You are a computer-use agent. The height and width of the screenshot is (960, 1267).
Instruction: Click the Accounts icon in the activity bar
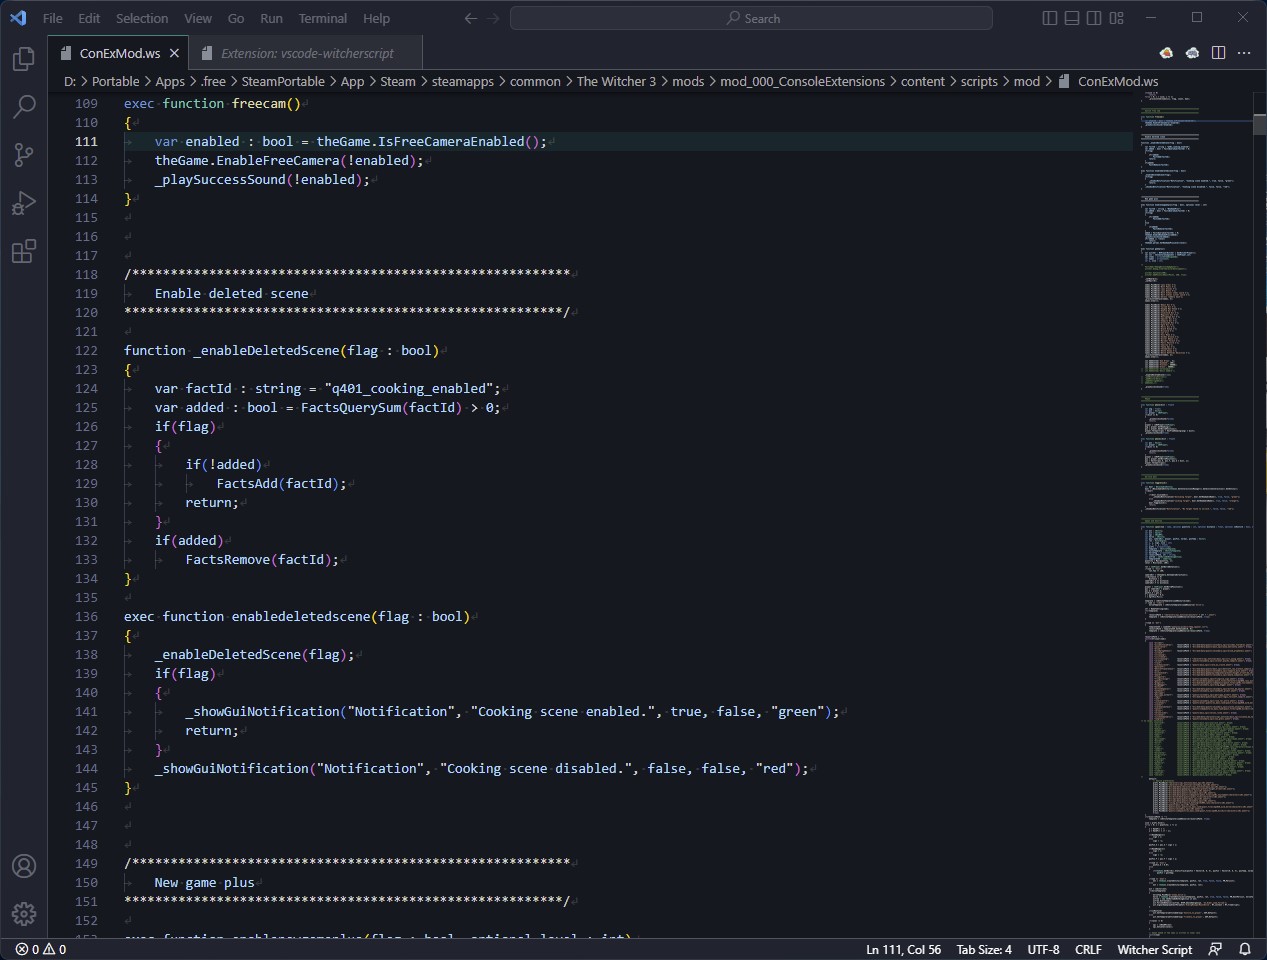coord(23,866)
